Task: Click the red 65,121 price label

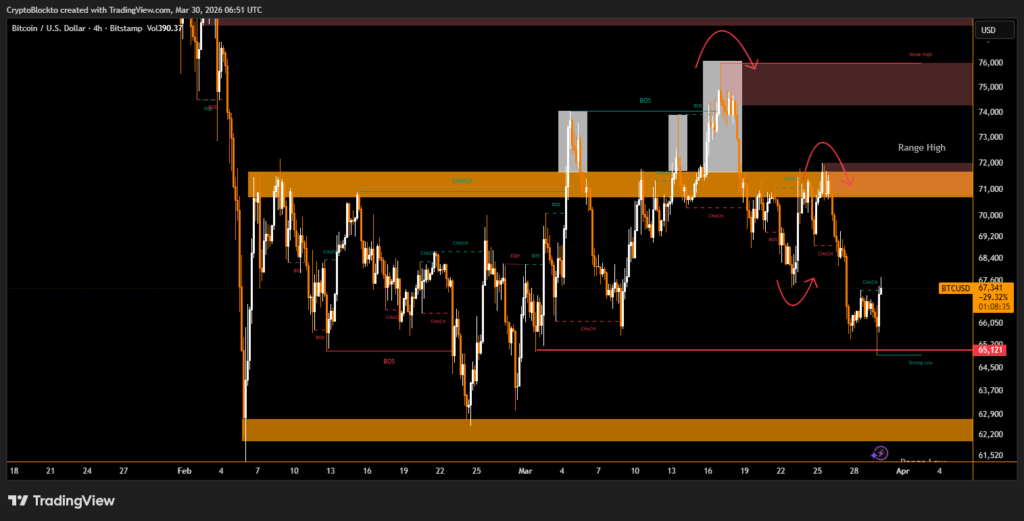Action: tap(990, 350)
